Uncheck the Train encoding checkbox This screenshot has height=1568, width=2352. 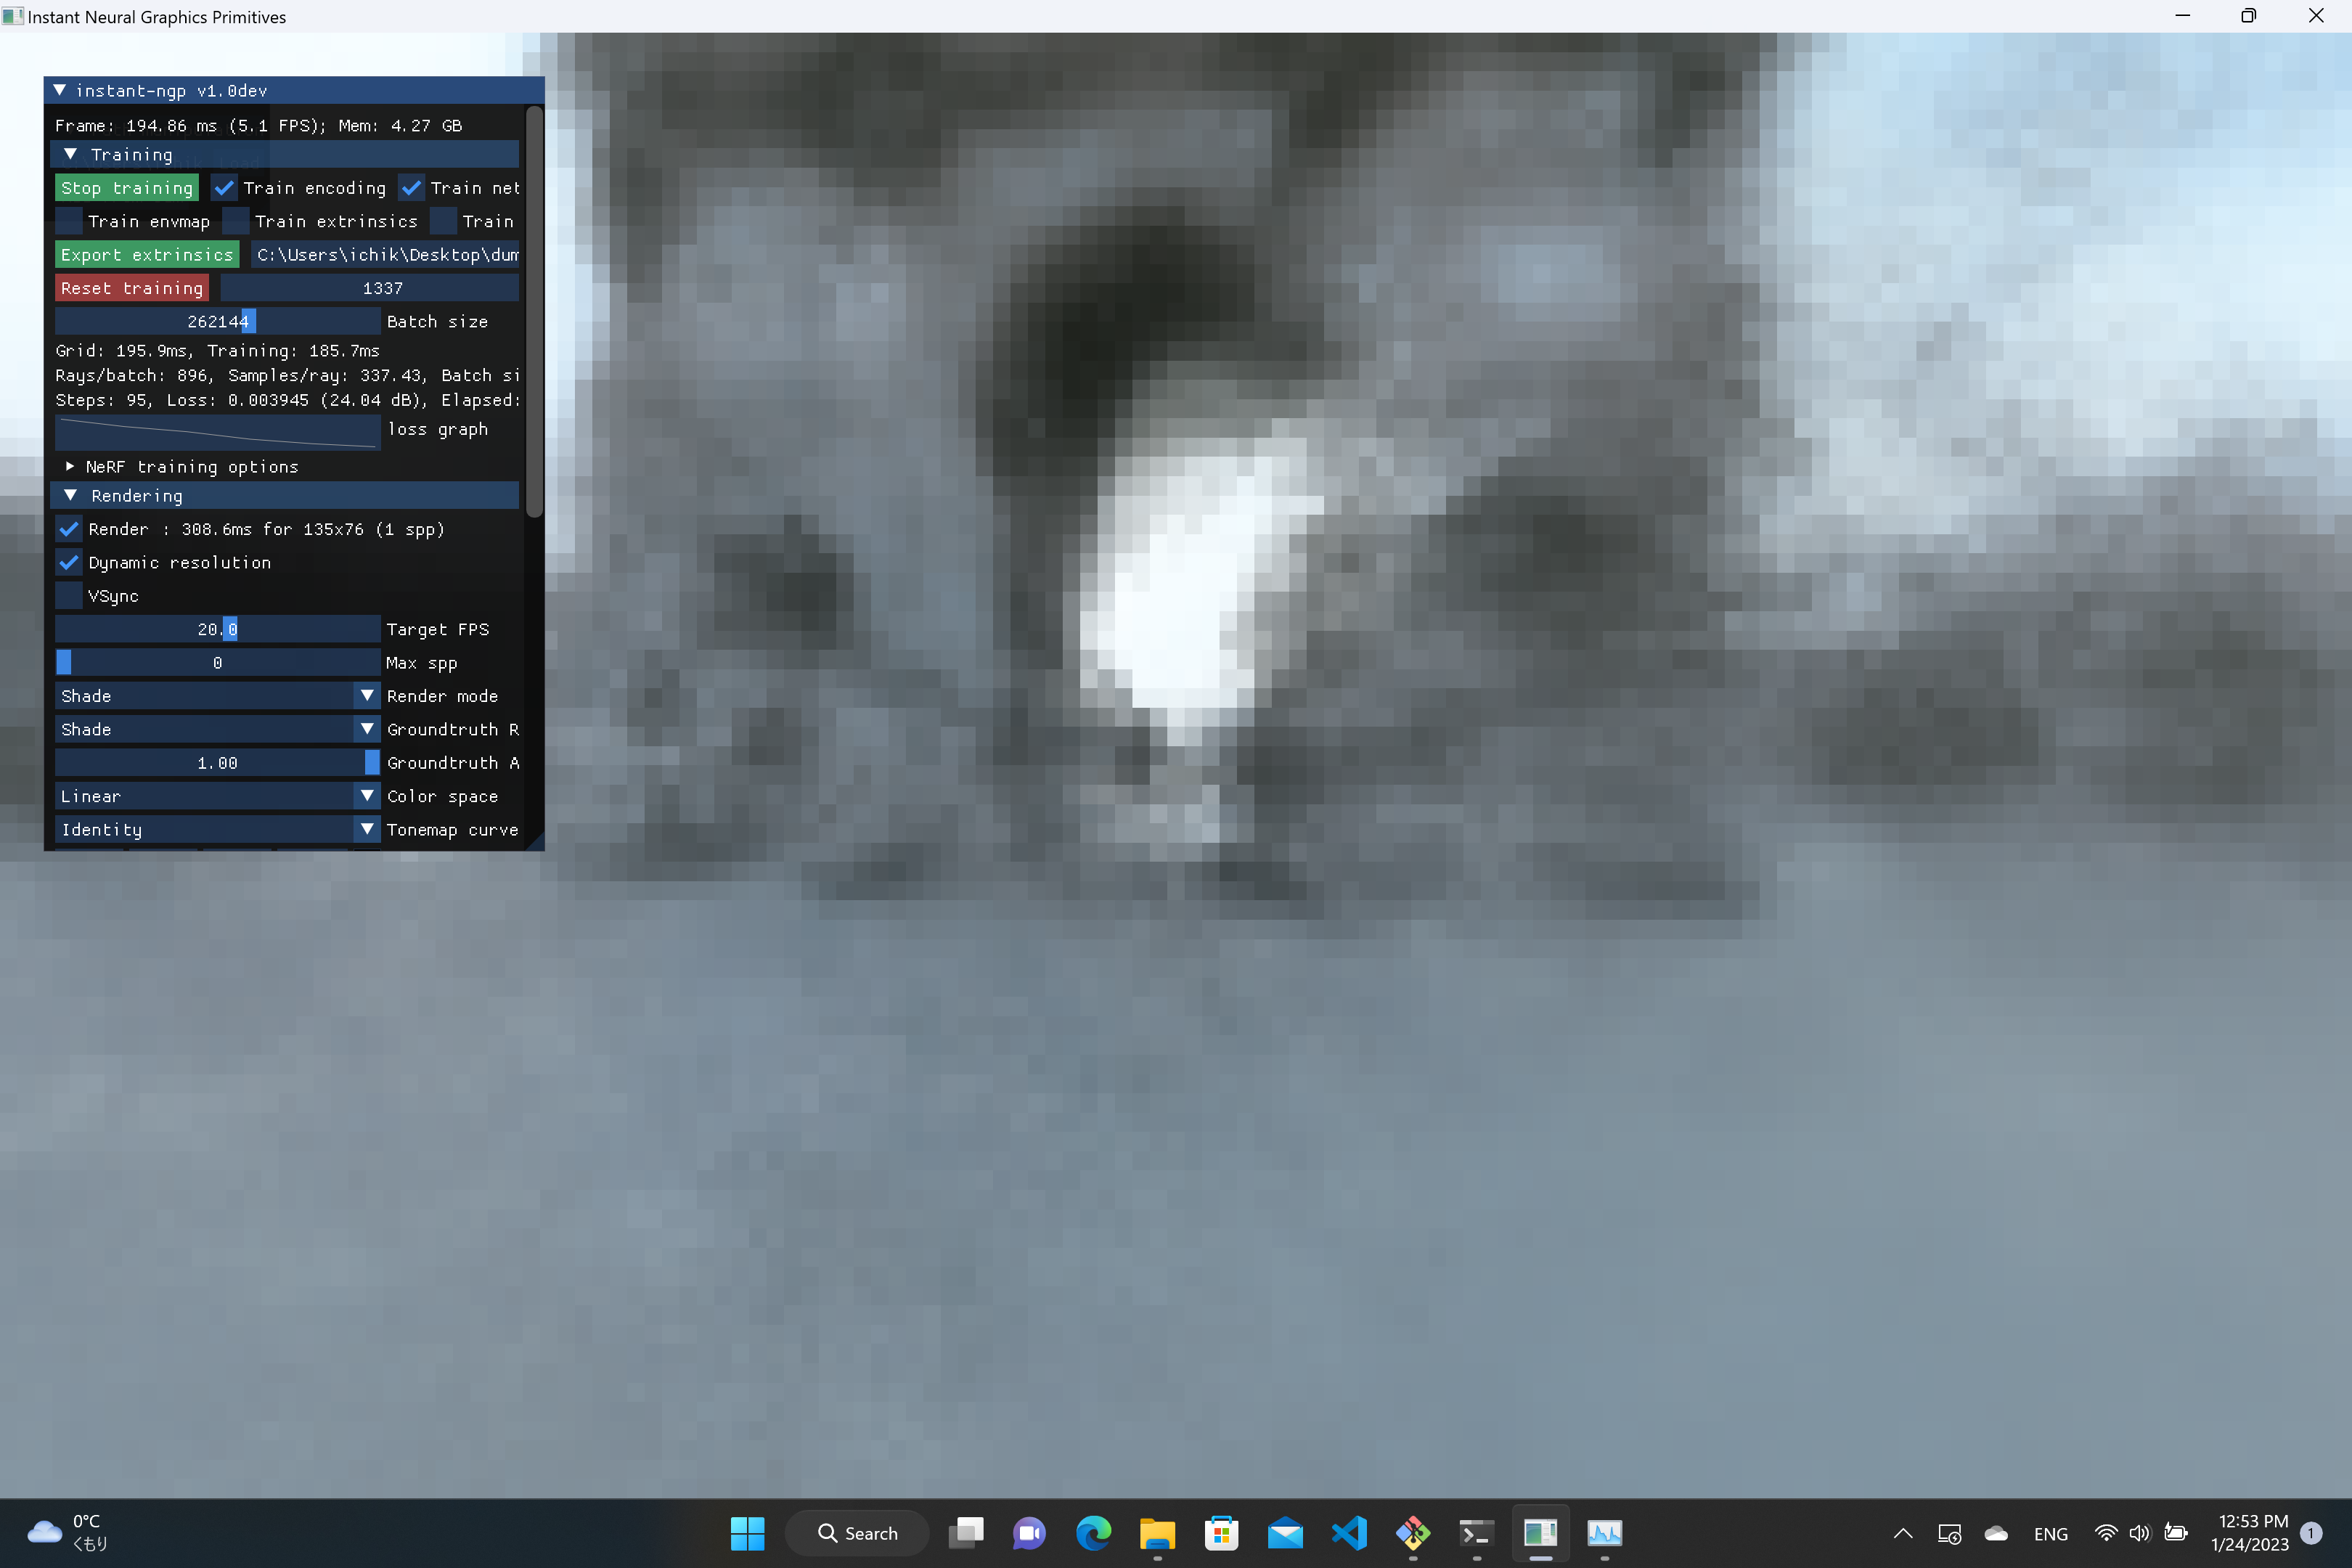click(x=224, y=188)
